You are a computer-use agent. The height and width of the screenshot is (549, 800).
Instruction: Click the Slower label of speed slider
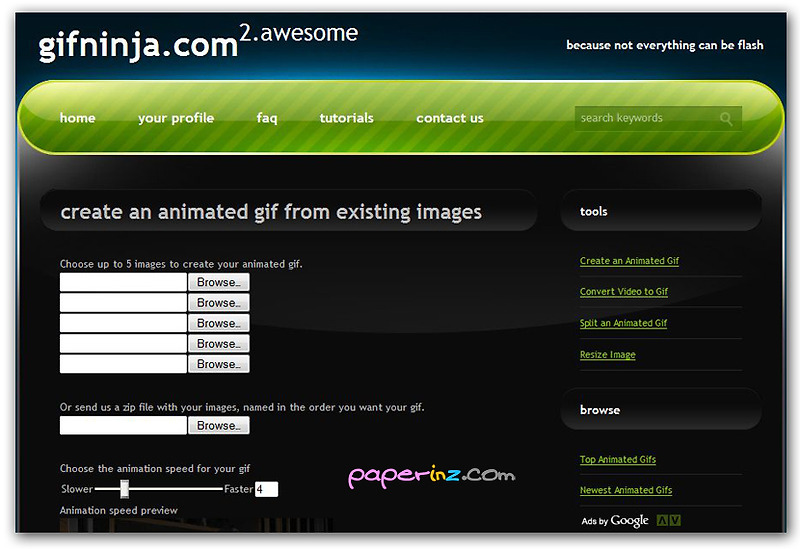coord(77,489)
